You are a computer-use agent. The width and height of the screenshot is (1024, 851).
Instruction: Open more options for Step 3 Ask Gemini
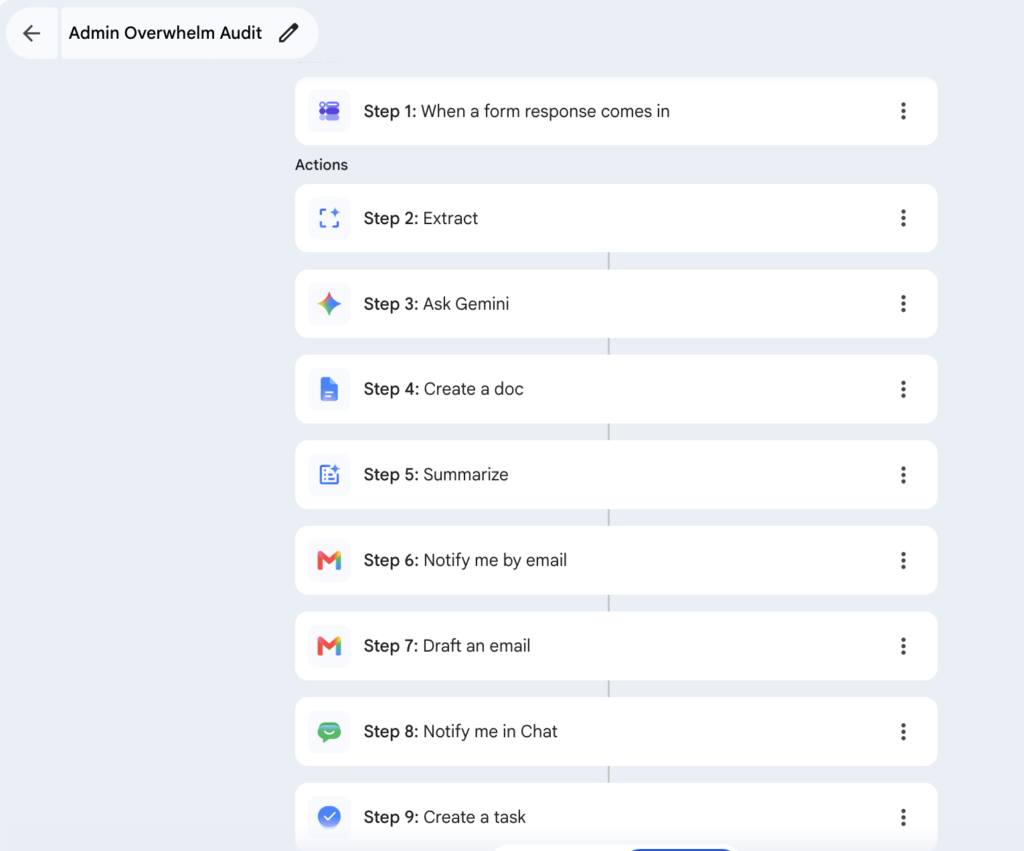903,304
